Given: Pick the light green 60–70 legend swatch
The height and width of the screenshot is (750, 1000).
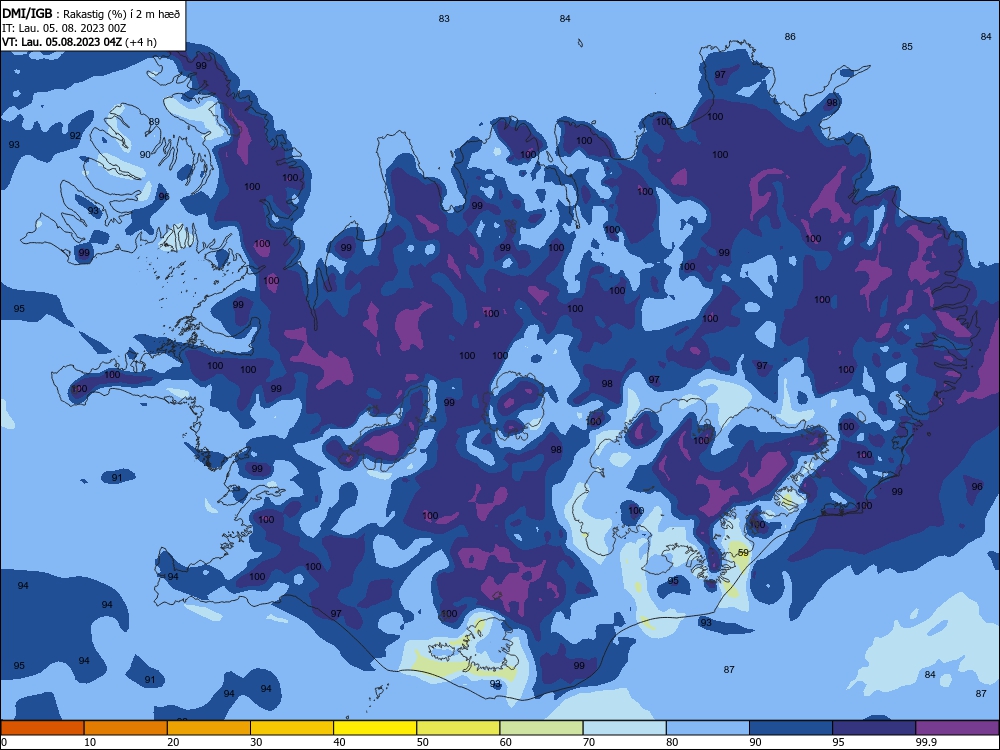Looking at the screenshot, I should point(541,728).
